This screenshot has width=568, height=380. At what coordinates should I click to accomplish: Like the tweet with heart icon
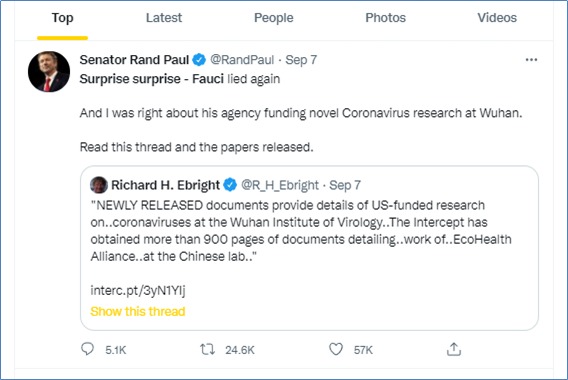pos(336,349)
